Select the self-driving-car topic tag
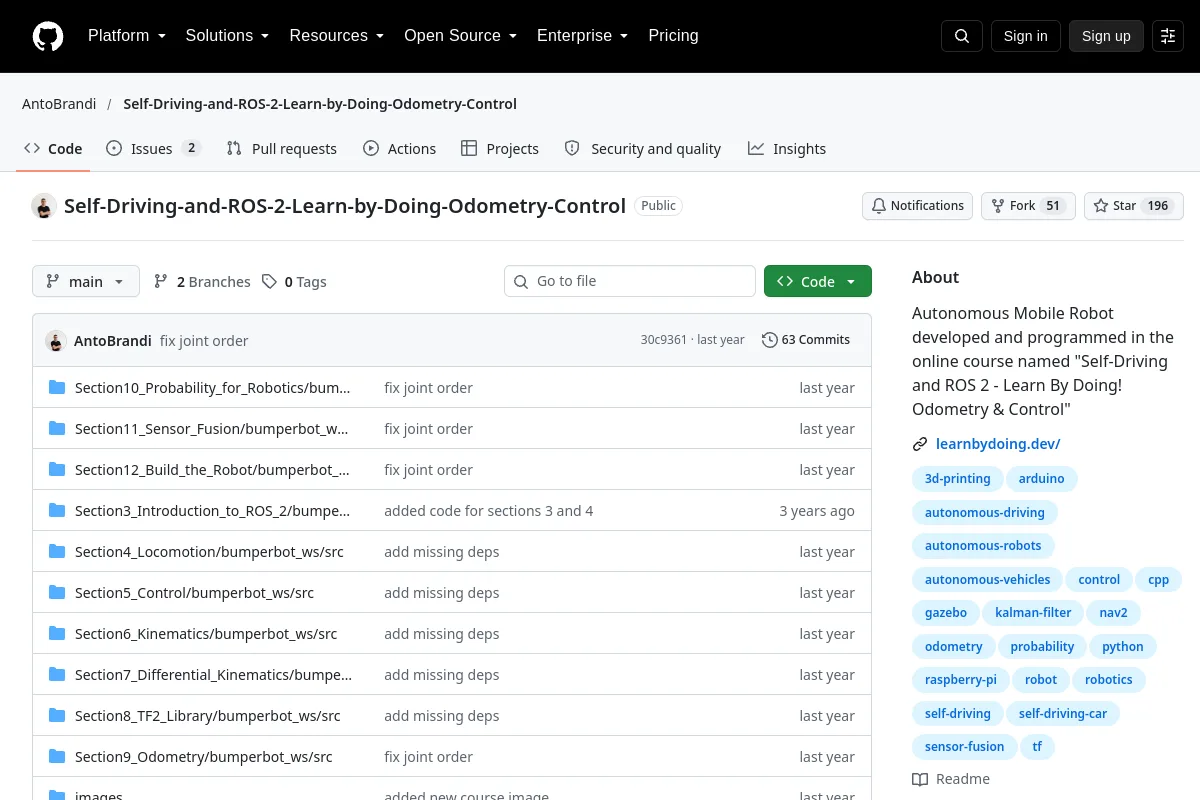 pos(1063,714)
